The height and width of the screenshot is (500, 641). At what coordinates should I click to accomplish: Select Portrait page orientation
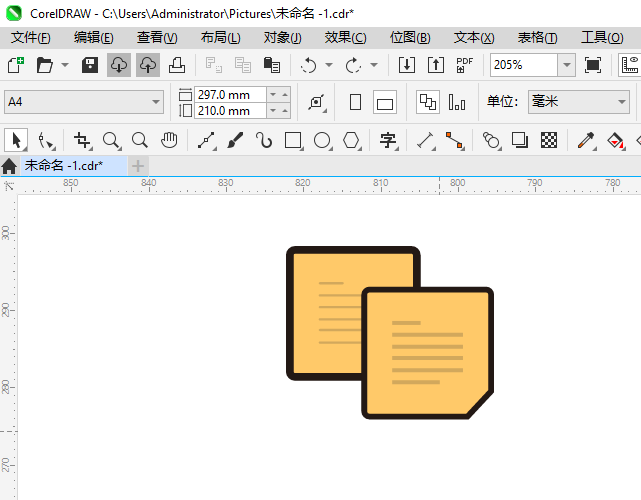tap(356, 102)
